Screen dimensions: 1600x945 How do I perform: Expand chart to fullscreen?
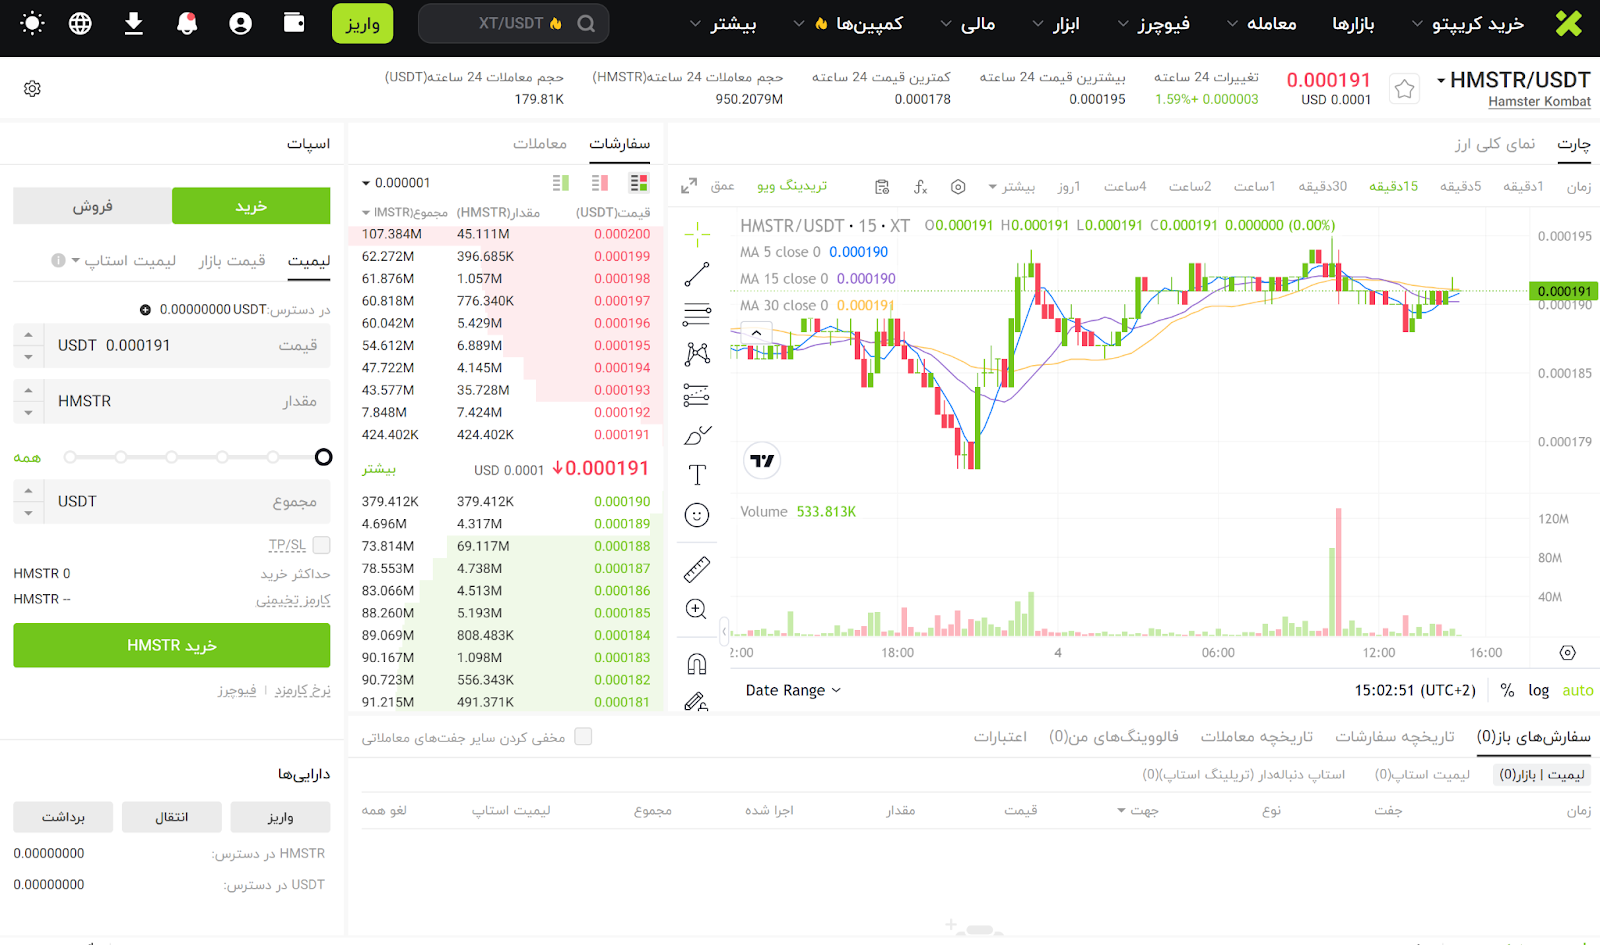[x=689, y=187]
